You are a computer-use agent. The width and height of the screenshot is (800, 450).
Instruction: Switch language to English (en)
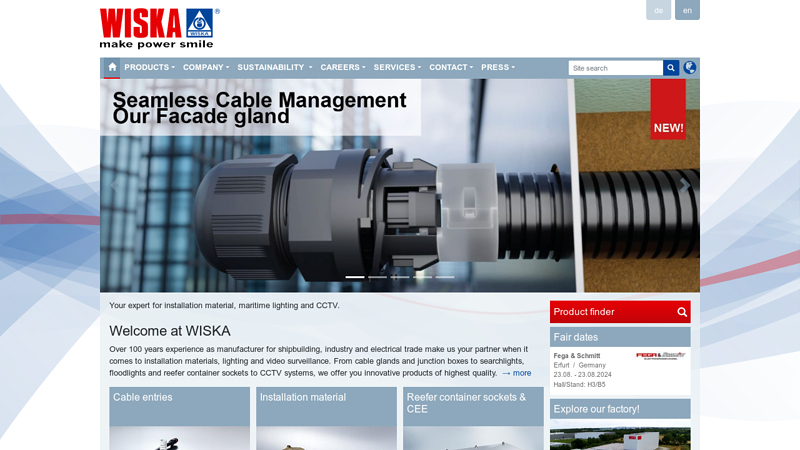[687, 10]
